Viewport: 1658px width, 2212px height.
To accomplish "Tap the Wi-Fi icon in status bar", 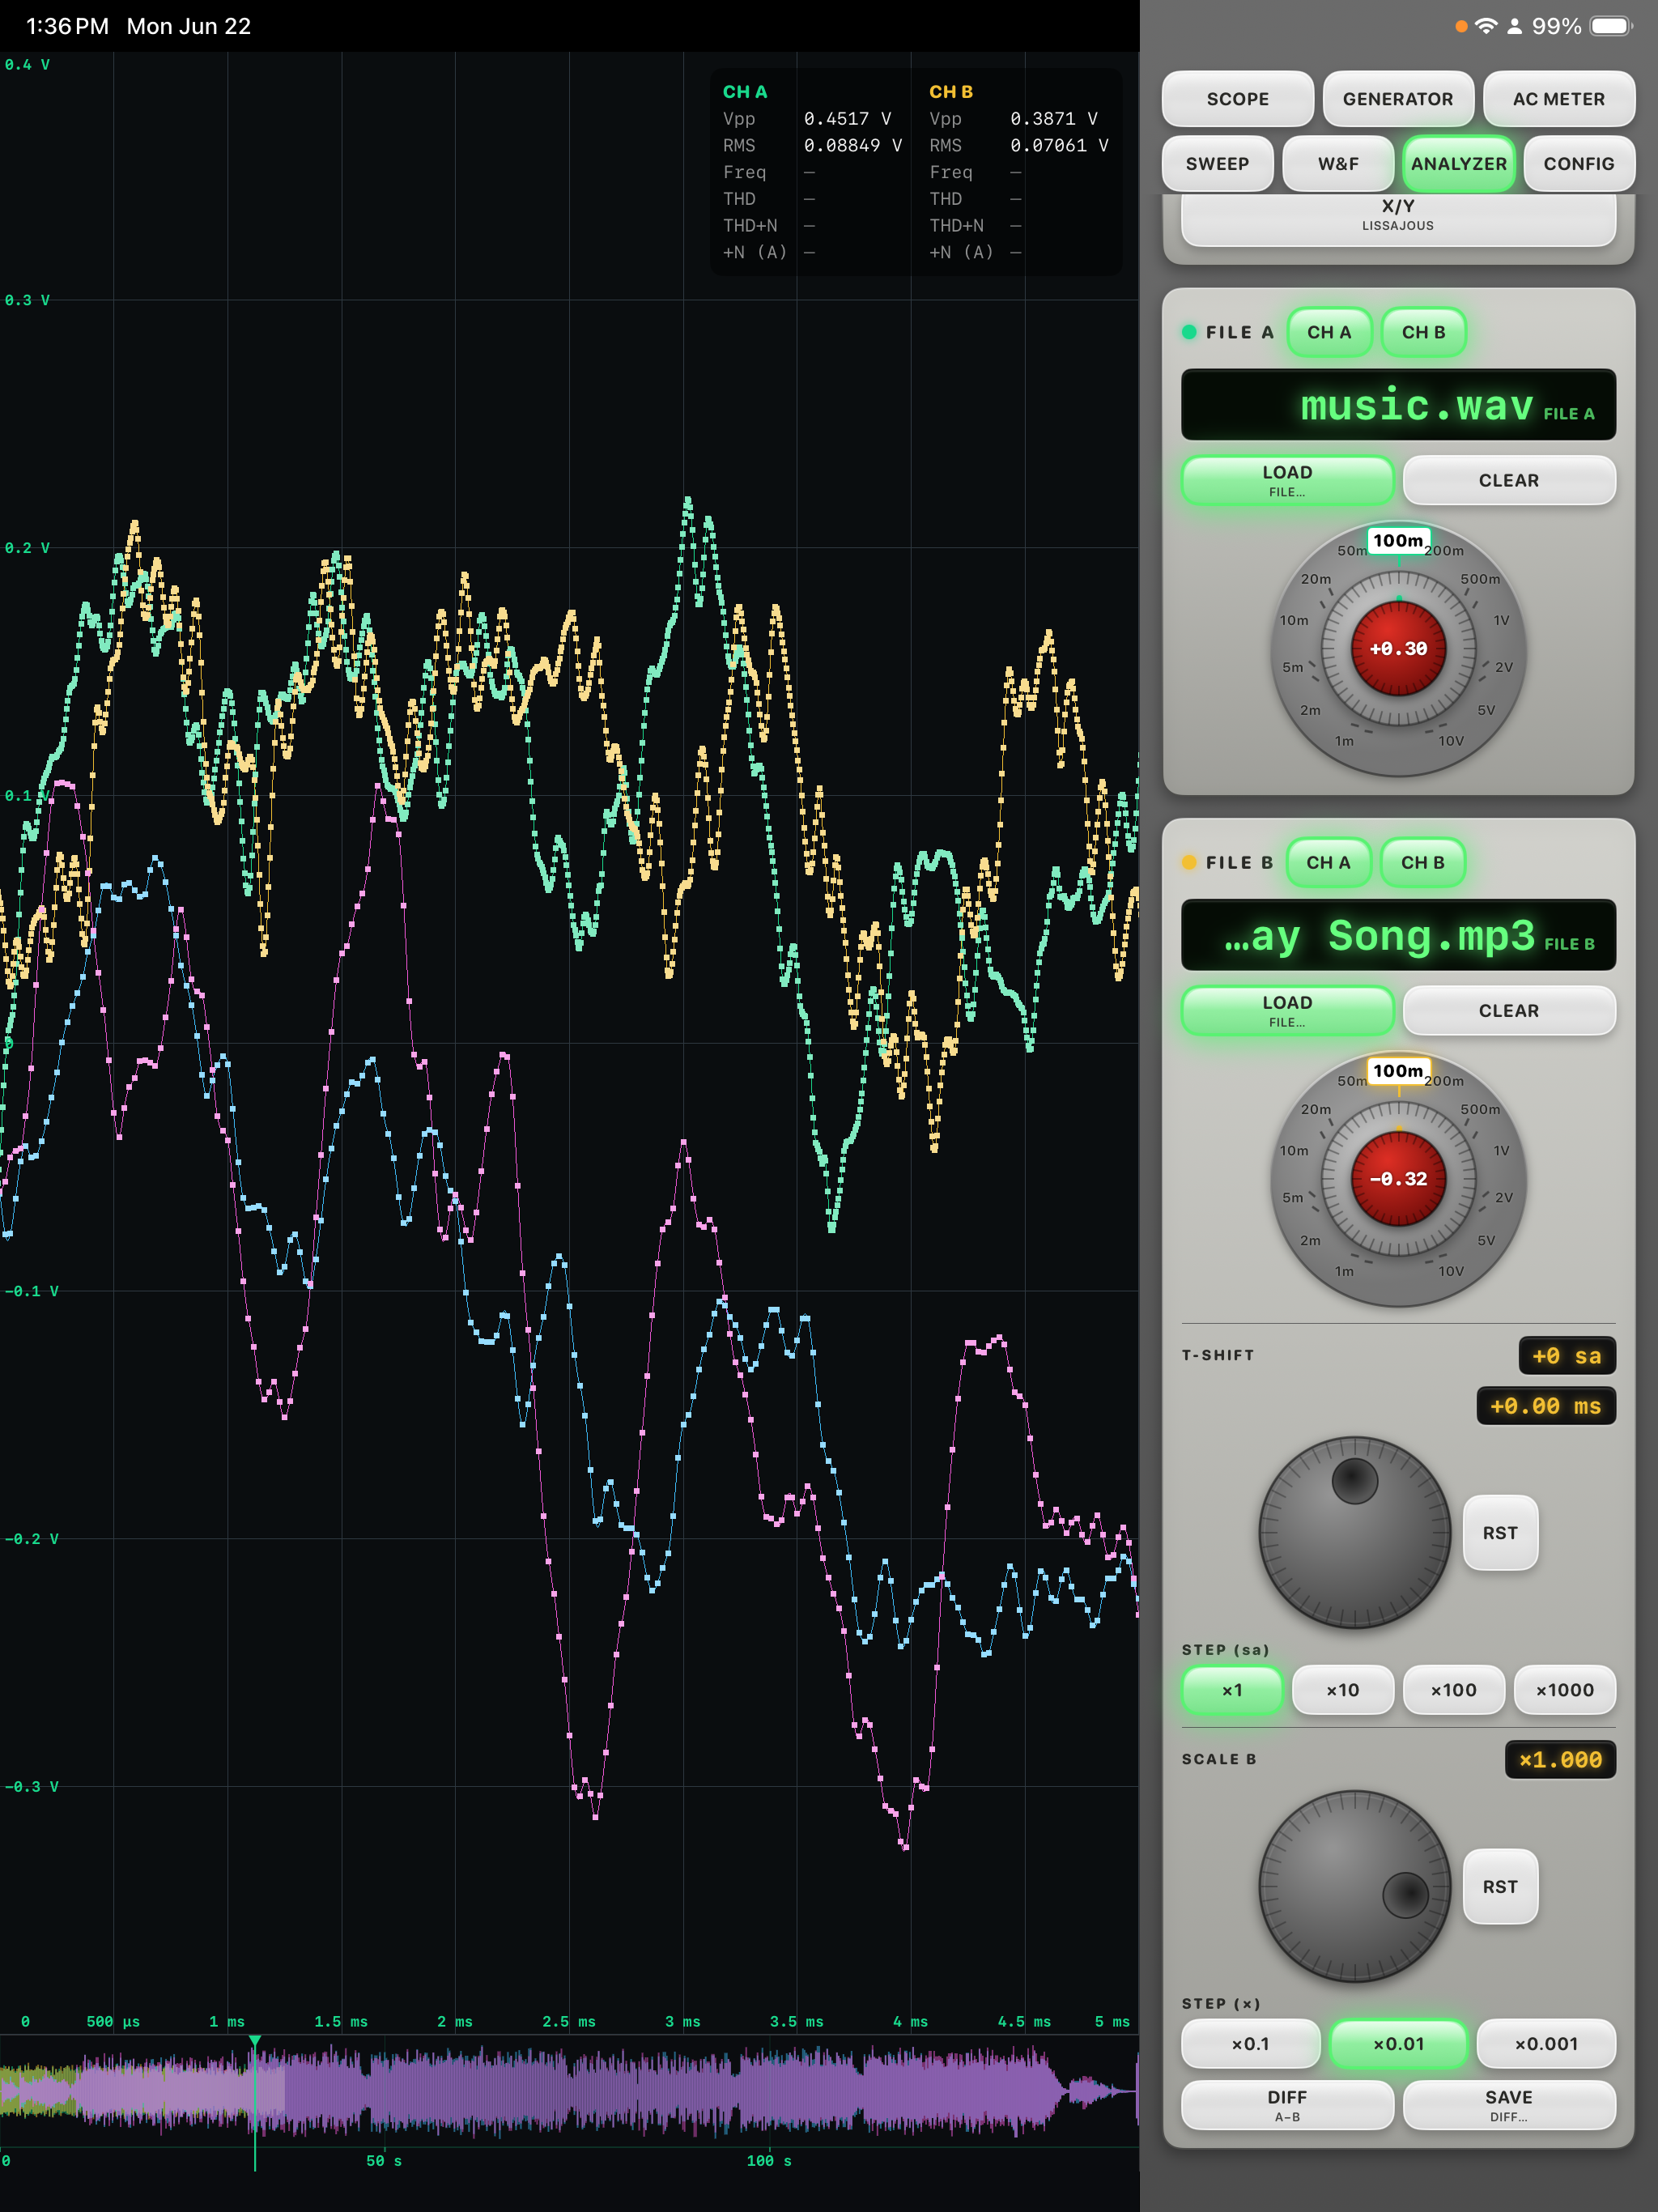I will pyautogui.click(x=1486, y=26).
